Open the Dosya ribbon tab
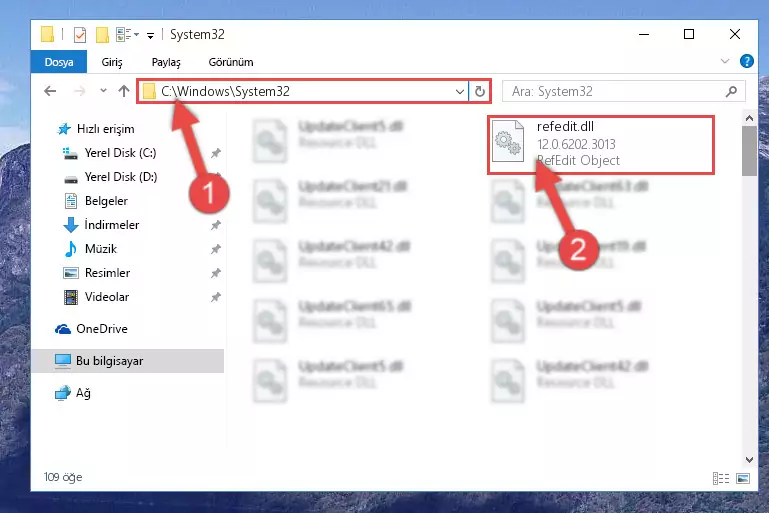 59,62
